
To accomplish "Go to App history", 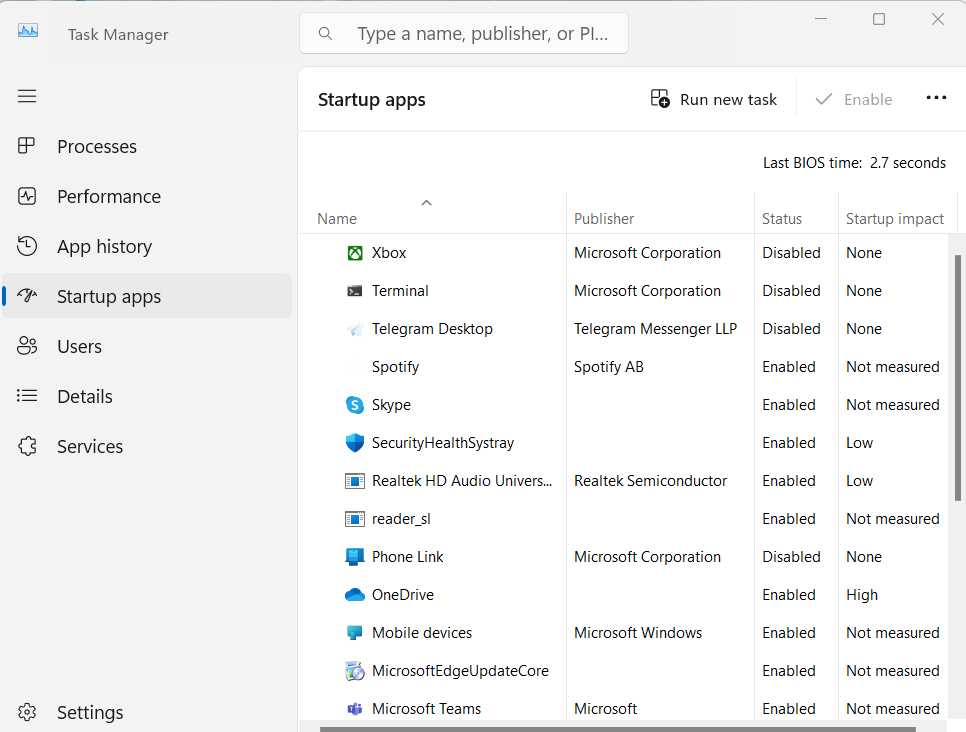I will tap(104, 247).
